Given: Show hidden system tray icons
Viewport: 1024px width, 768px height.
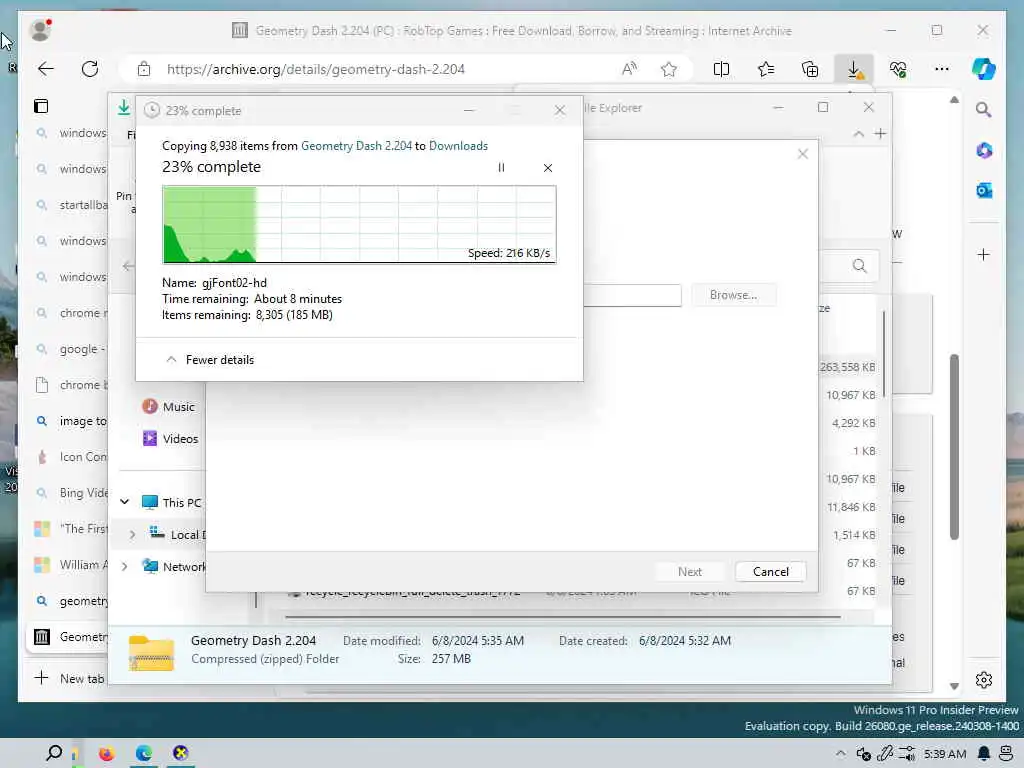Looking at the screenshot, I should pyautogui.click(x=840, y=754).
